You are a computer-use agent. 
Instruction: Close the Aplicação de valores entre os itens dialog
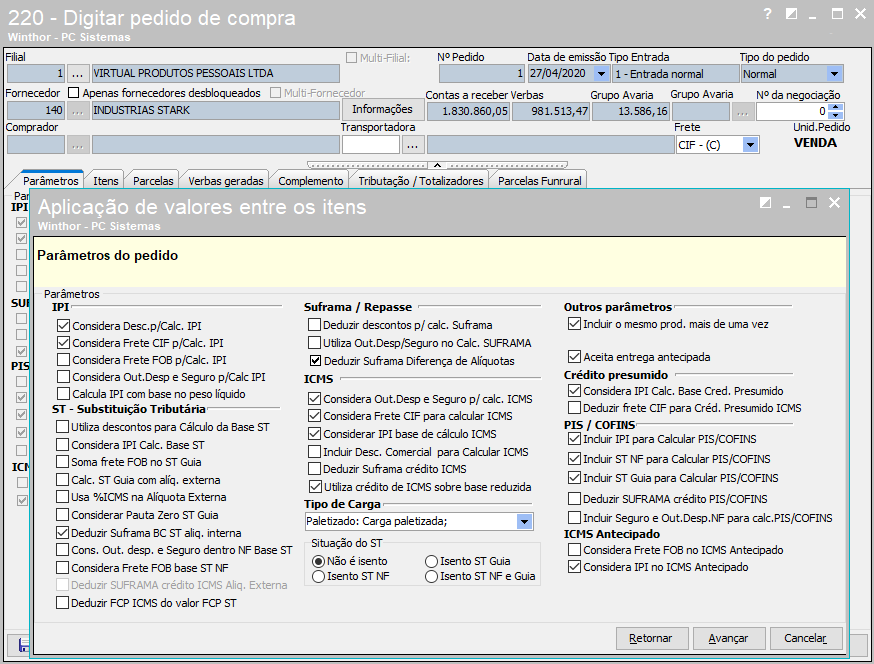tap(834, 203)
